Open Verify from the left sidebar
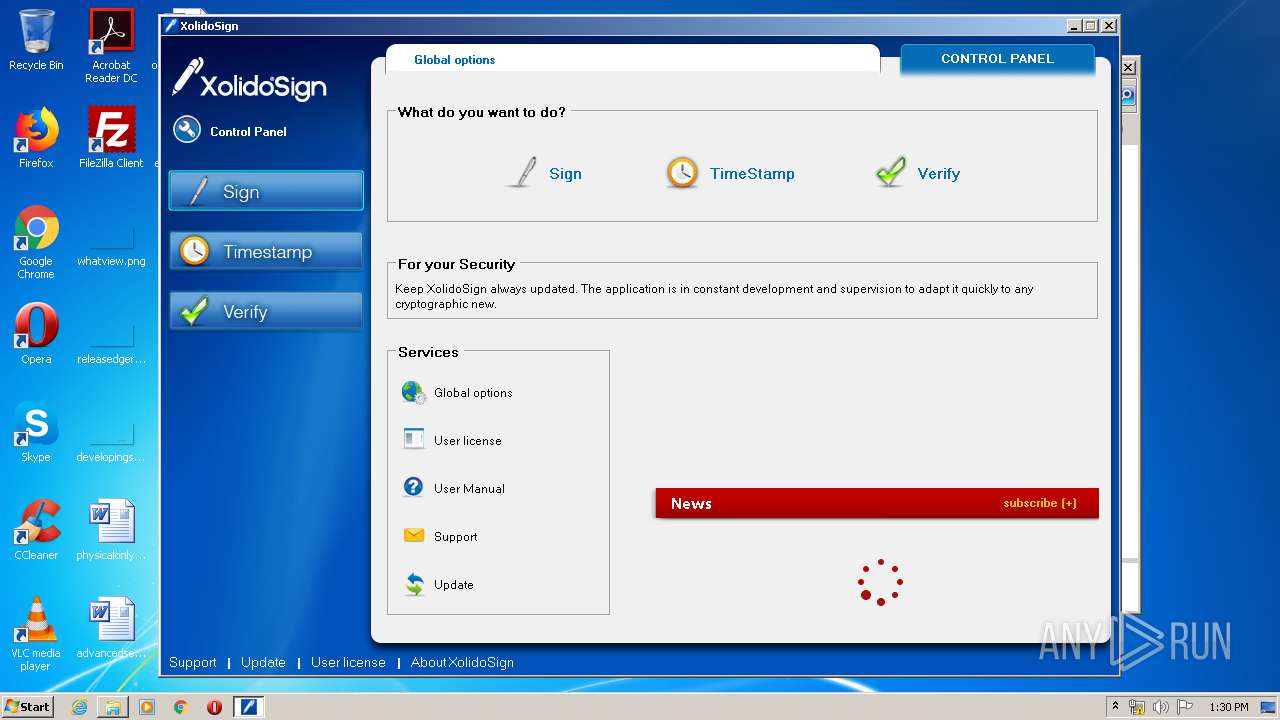 point(266,311)
